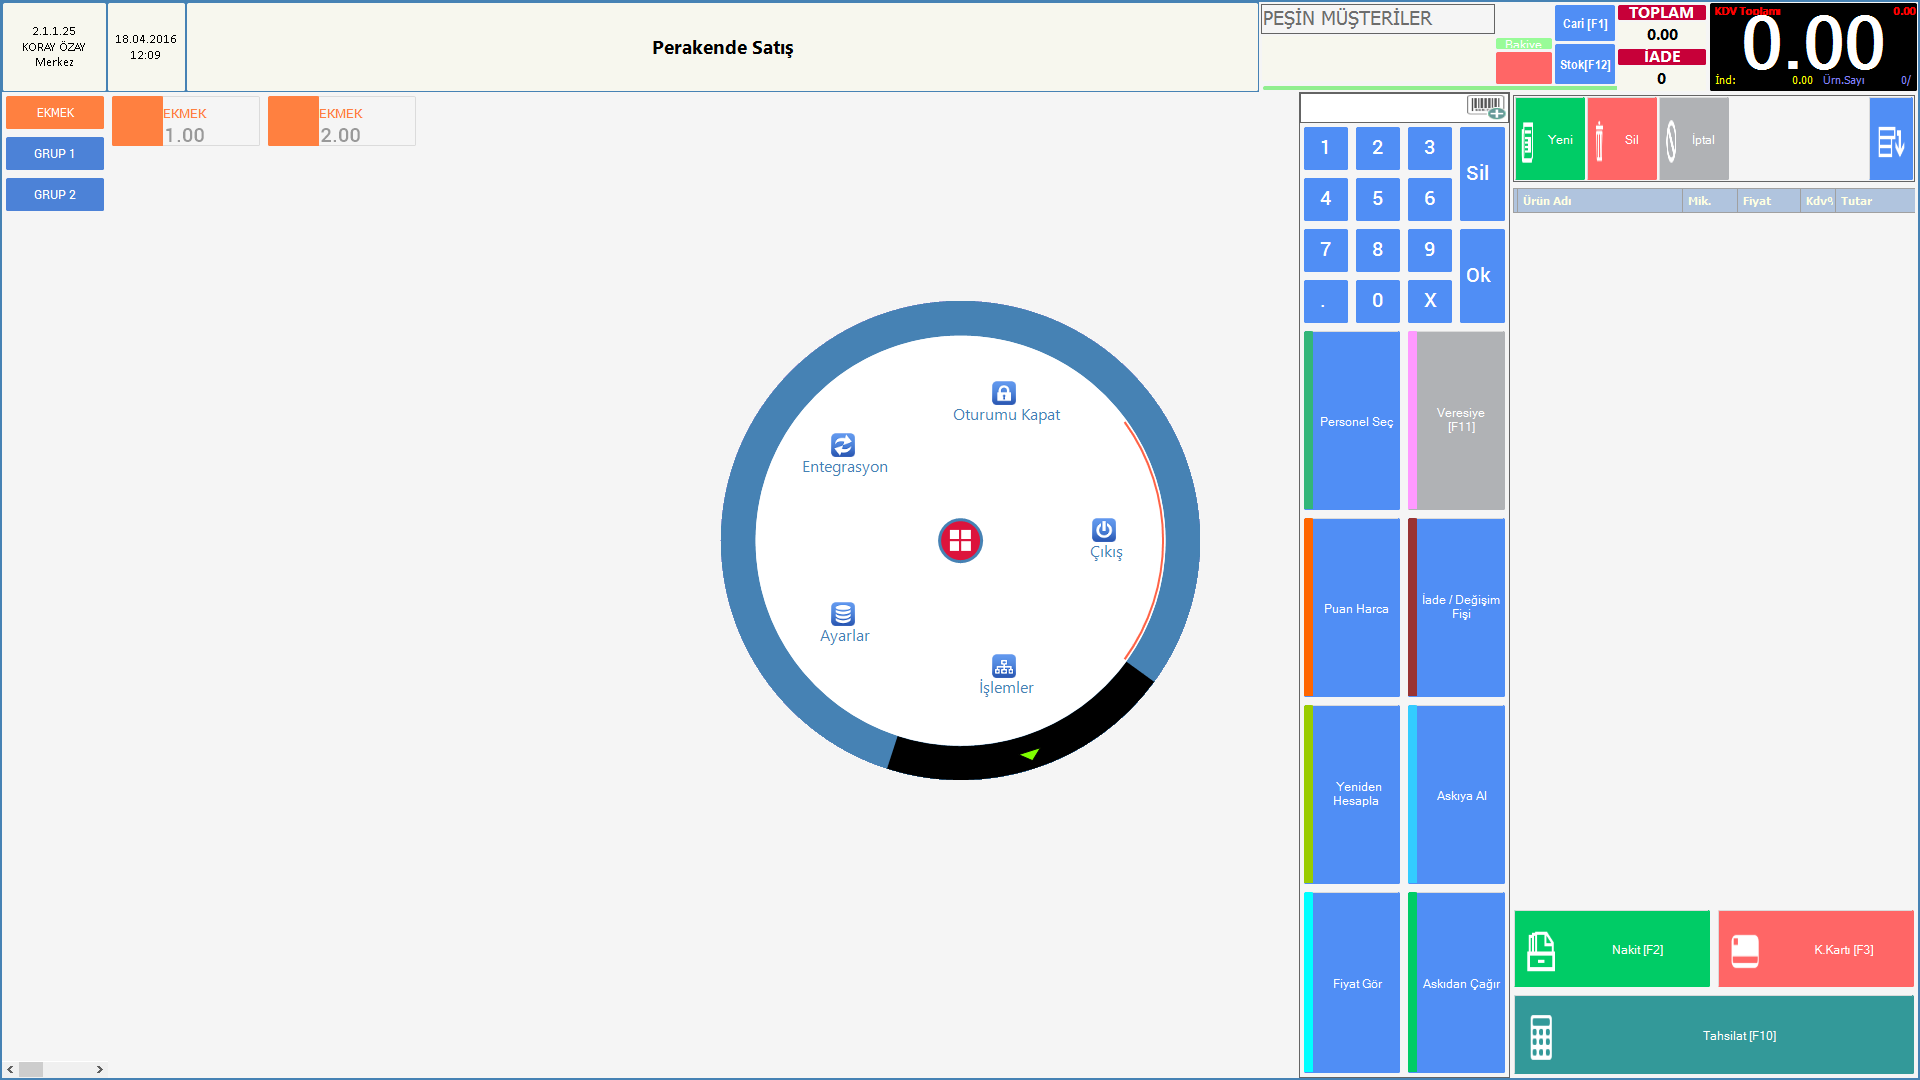
Task: Click the barcode icon in input box
Action: pyautogui.click(x=1486, y=106)
